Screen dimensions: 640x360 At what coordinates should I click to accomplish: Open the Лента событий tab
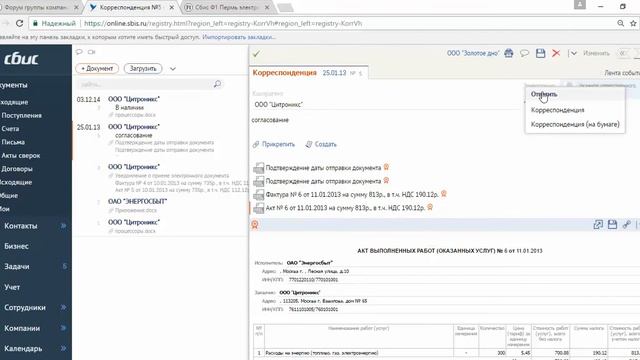622,73
